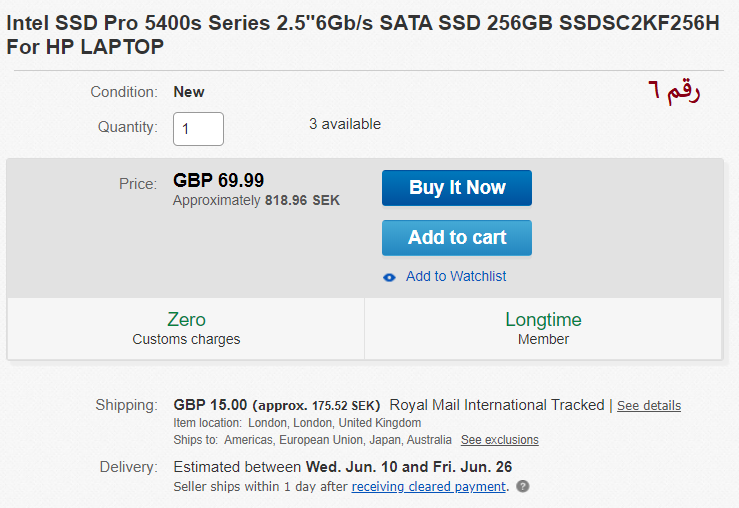
Task: Click the GBP 69.99 price
Action: [219, 181]
